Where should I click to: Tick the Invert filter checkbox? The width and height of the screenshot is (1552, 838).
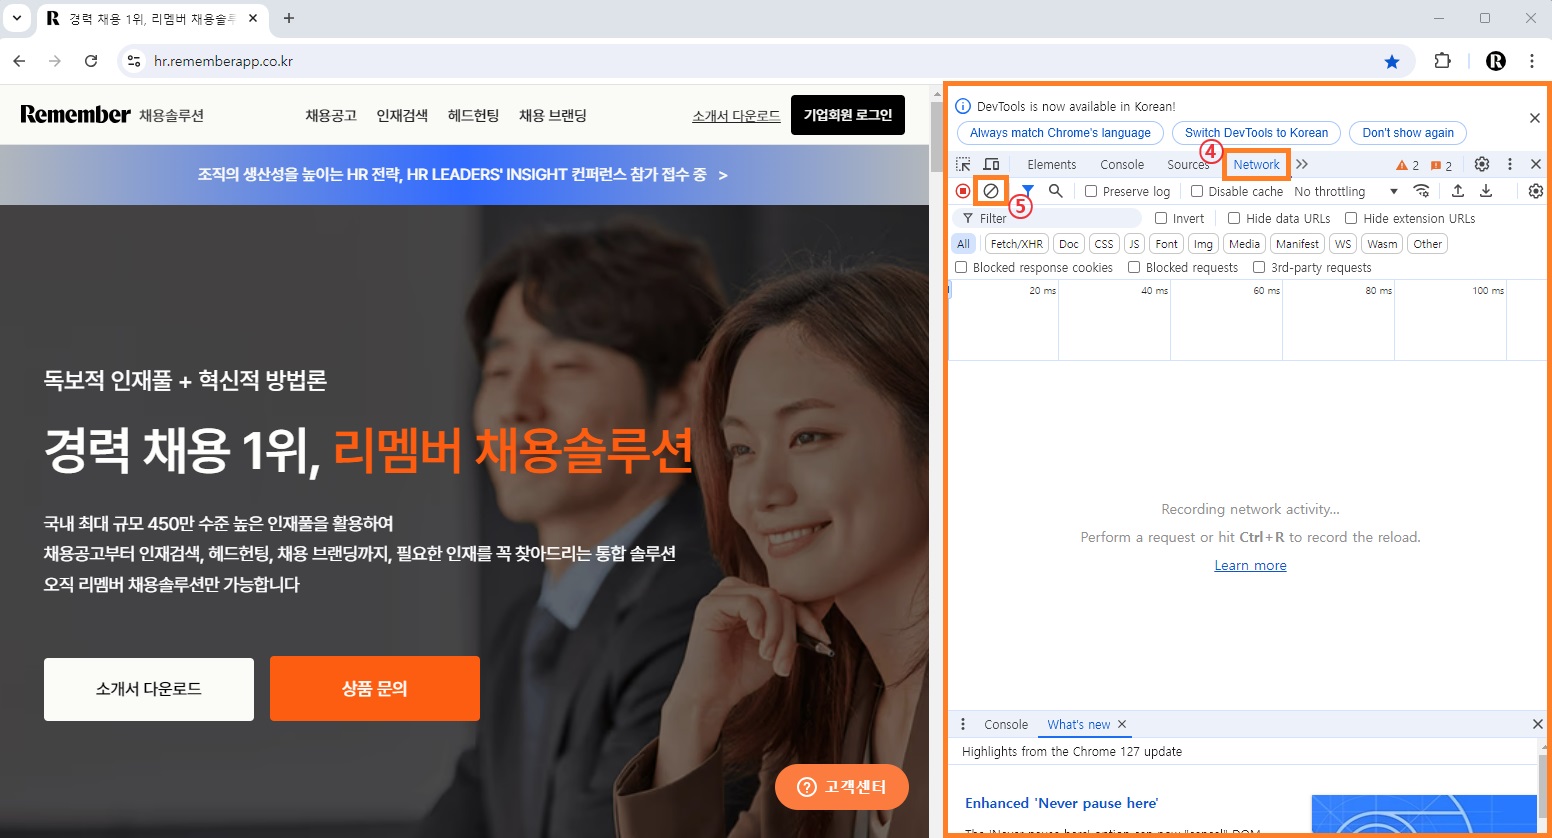coord(1161,218)
